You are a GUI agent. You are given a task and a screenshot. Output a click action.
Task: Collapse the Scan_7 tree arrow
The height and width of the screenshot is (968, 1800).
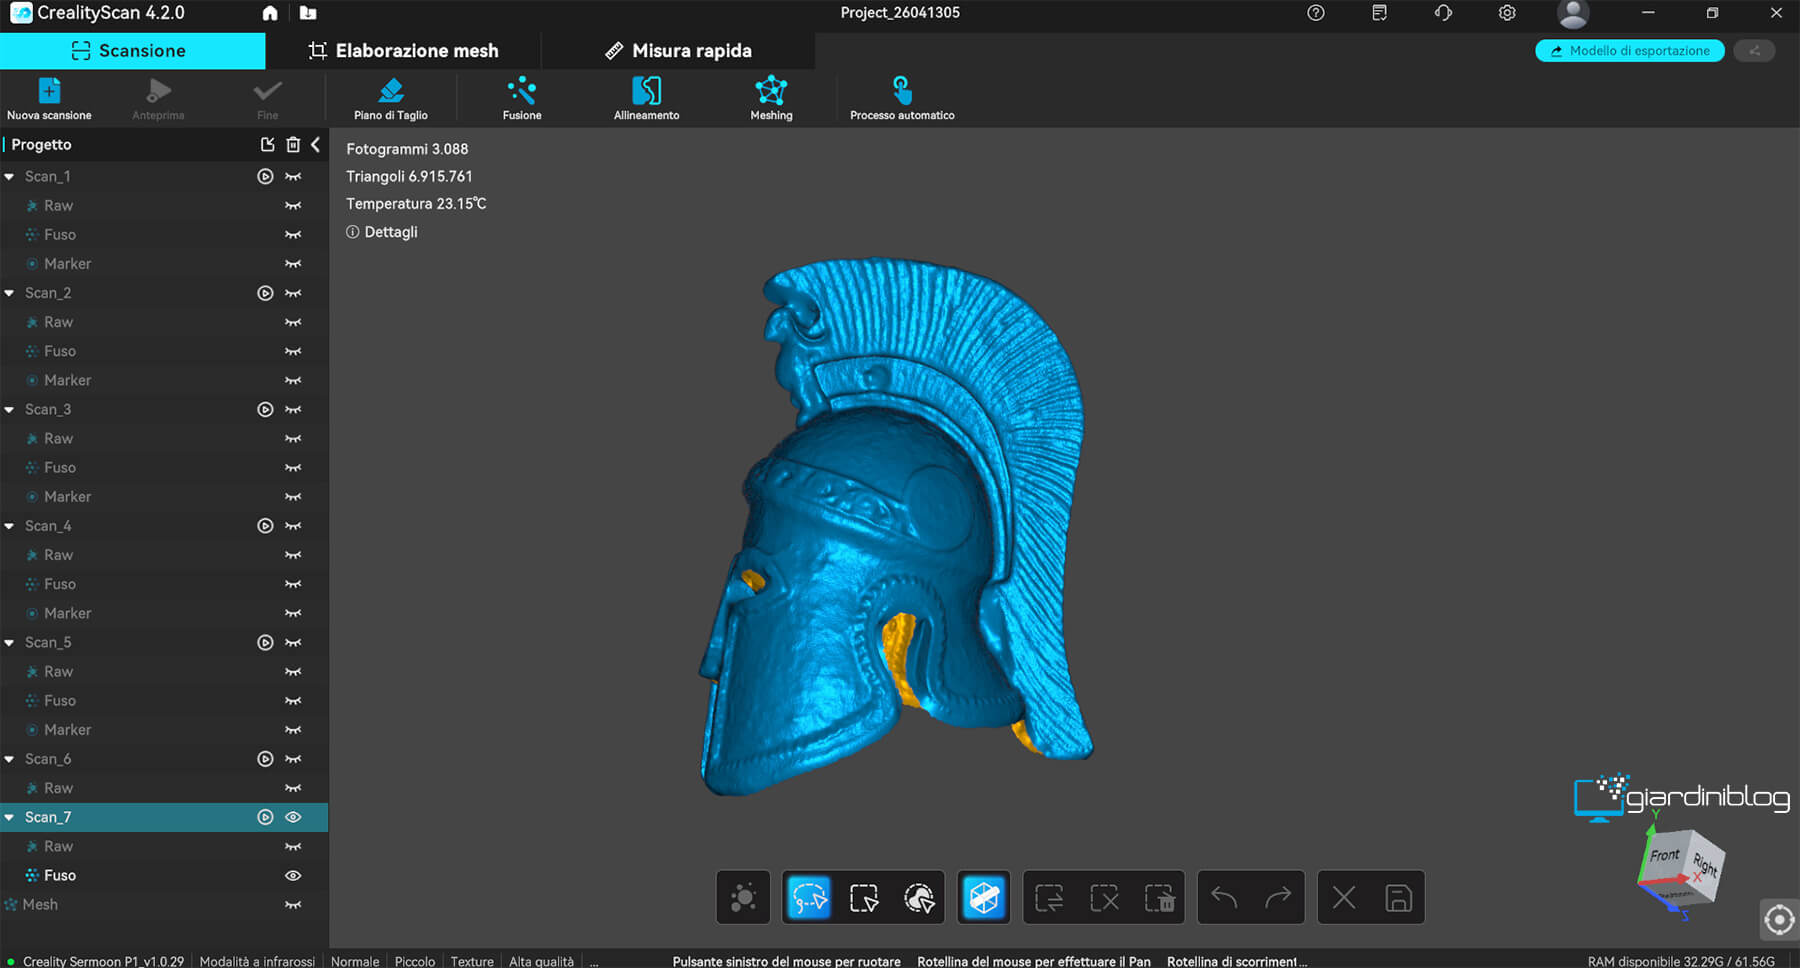click(10, 818)
